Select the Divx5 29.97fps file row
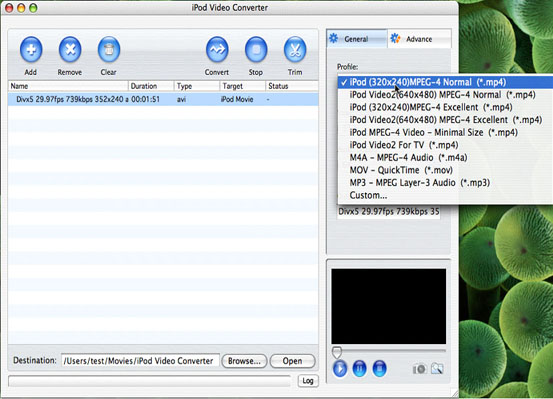Screen dimensions: 553x399 163,99
